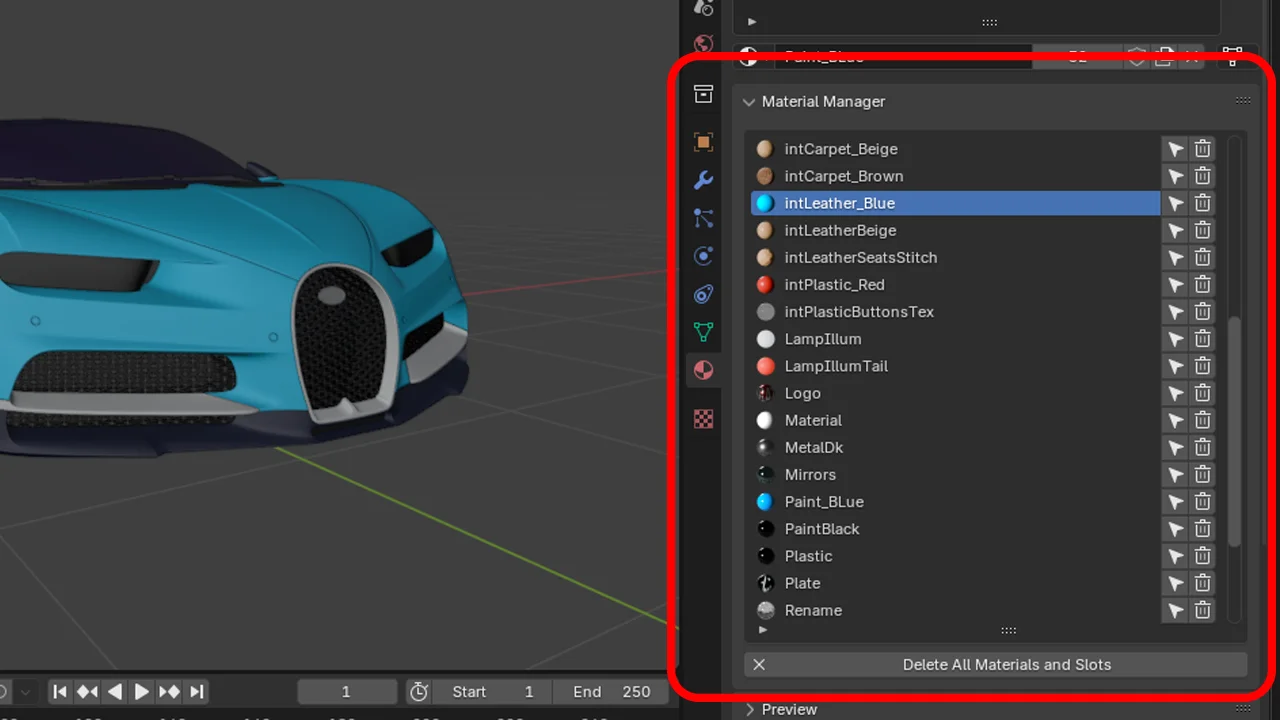Delete the intPlastic_Red material via trash icon
The width and height of the screenshot is (1280, 720).
click(x=1202, y=285)
